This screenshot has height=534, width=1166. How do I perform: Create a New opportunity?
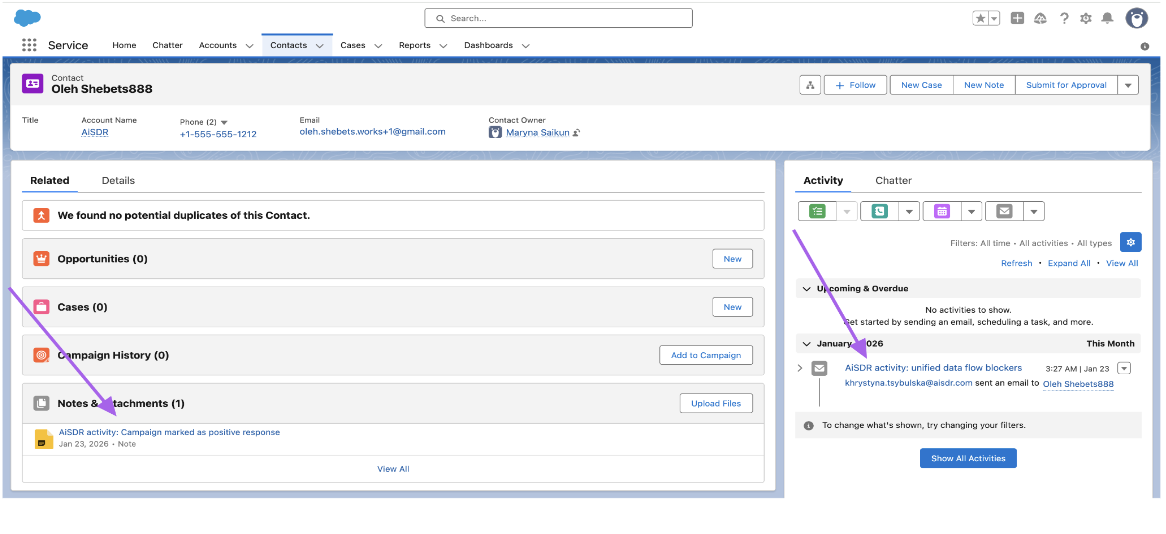tap(732, 259)
